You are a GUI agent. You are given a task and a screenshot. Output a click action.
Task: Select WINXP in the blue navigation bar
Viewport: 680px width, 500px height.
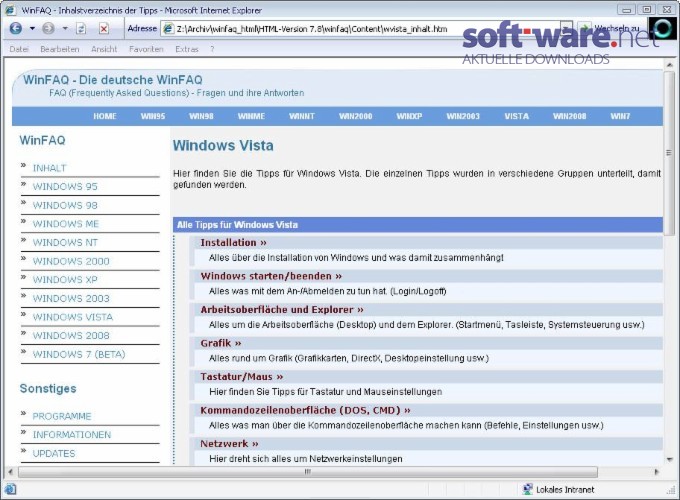409,116
